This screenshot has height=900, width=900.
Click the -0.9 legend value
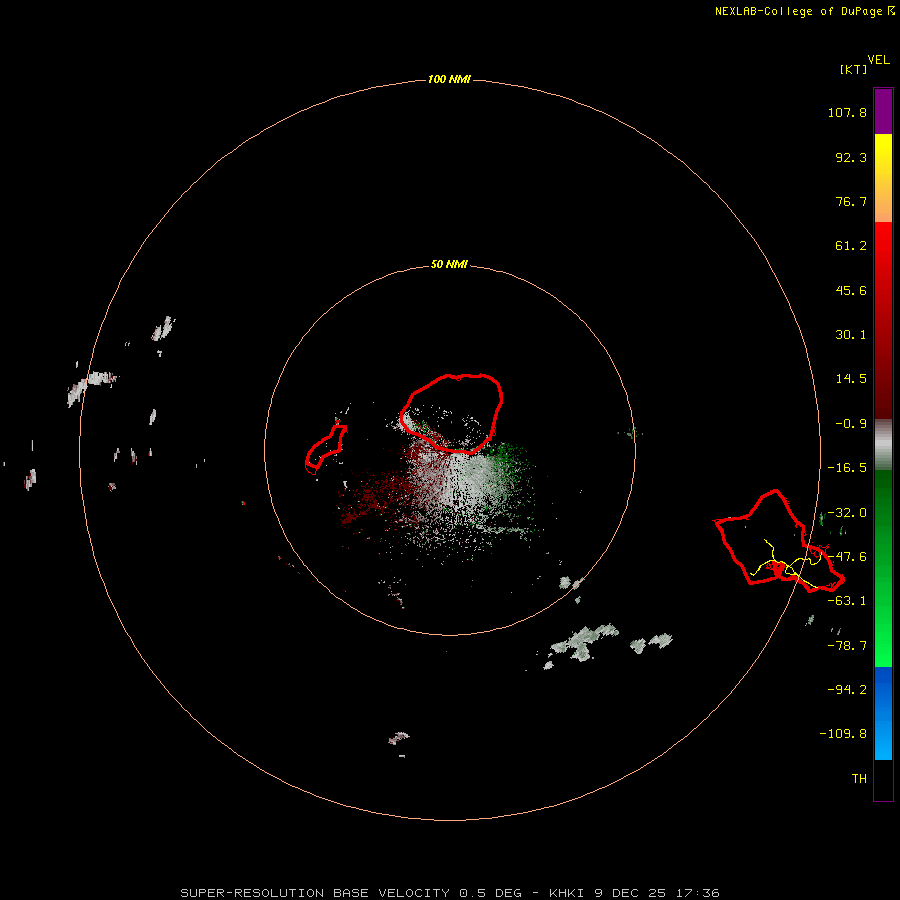851,424
